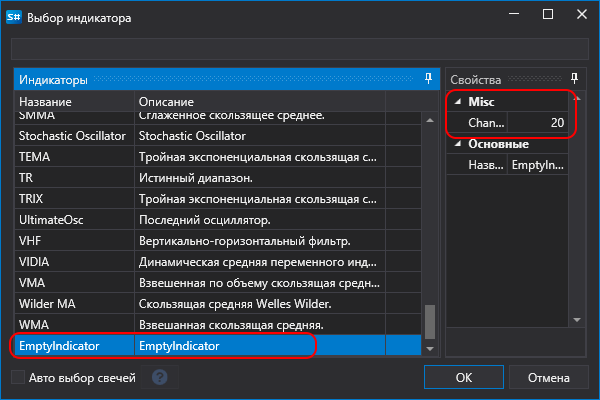Enable the Авто выбор свечей checkbox
600x400 pixels.
coord(18,377)
